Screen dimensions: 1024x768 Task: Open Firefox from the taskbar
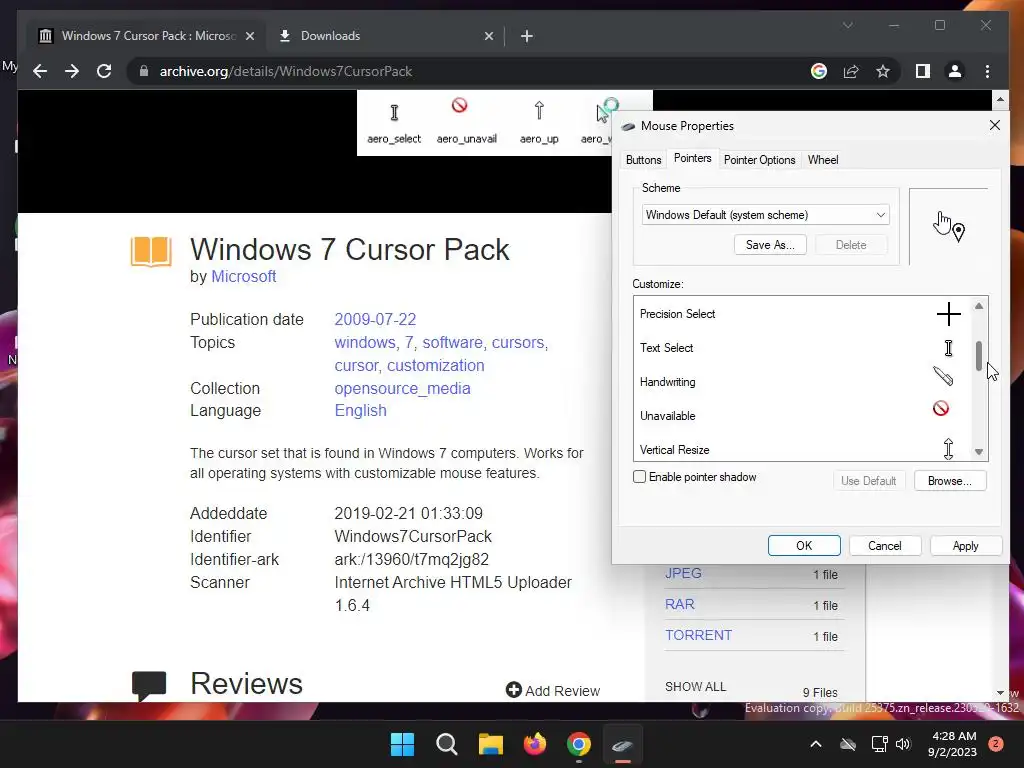point(535,744)
